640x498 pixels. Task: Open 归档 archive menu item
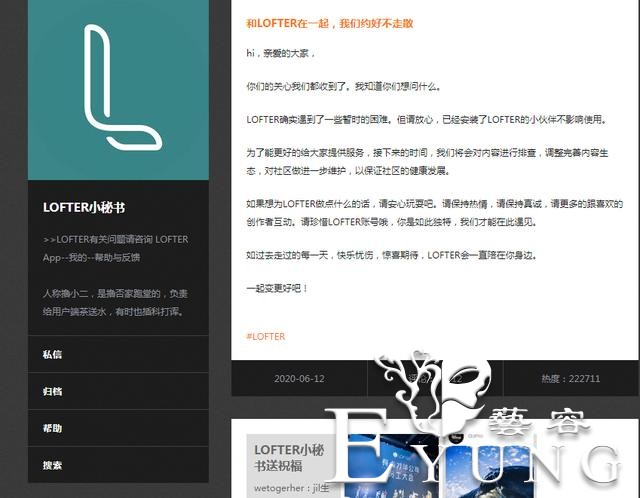[118, 391]
